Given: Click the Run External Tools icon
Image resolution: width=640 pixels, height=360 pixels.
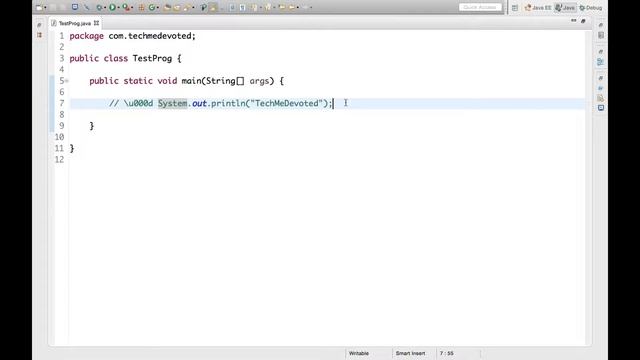Looking at the screenshot, I should click(x=126, y=7).
